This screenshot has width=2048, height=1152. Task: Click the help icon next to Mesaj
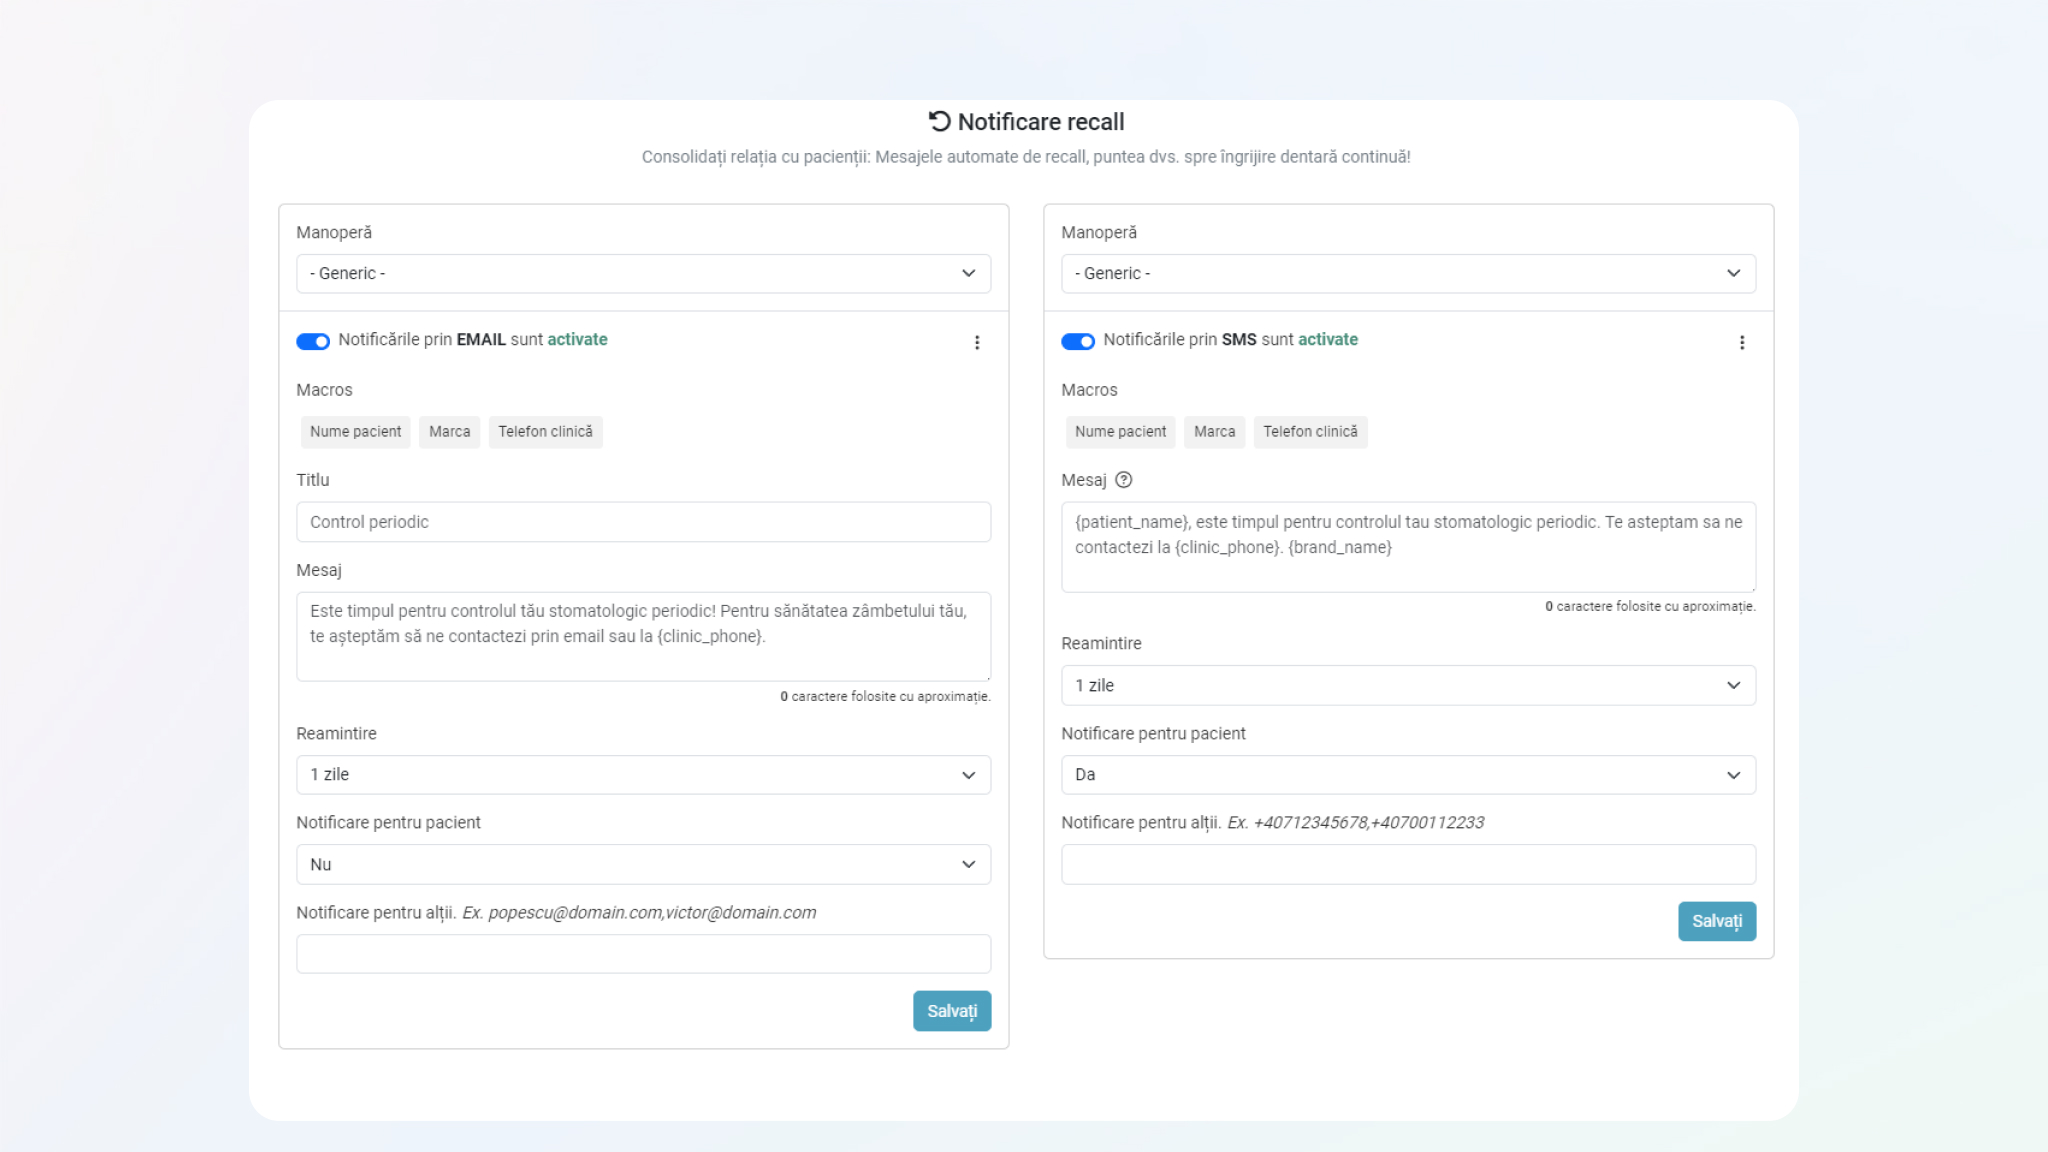[1124, 480]
